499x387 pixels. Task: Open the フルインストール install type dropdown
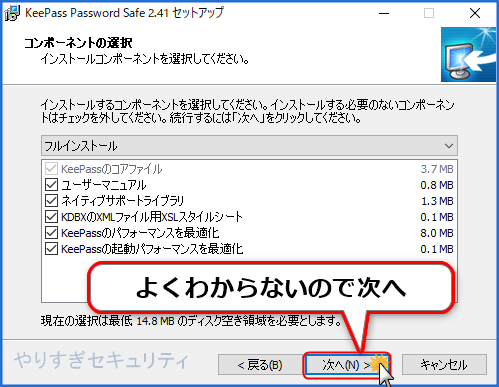(x=249, y=146)
